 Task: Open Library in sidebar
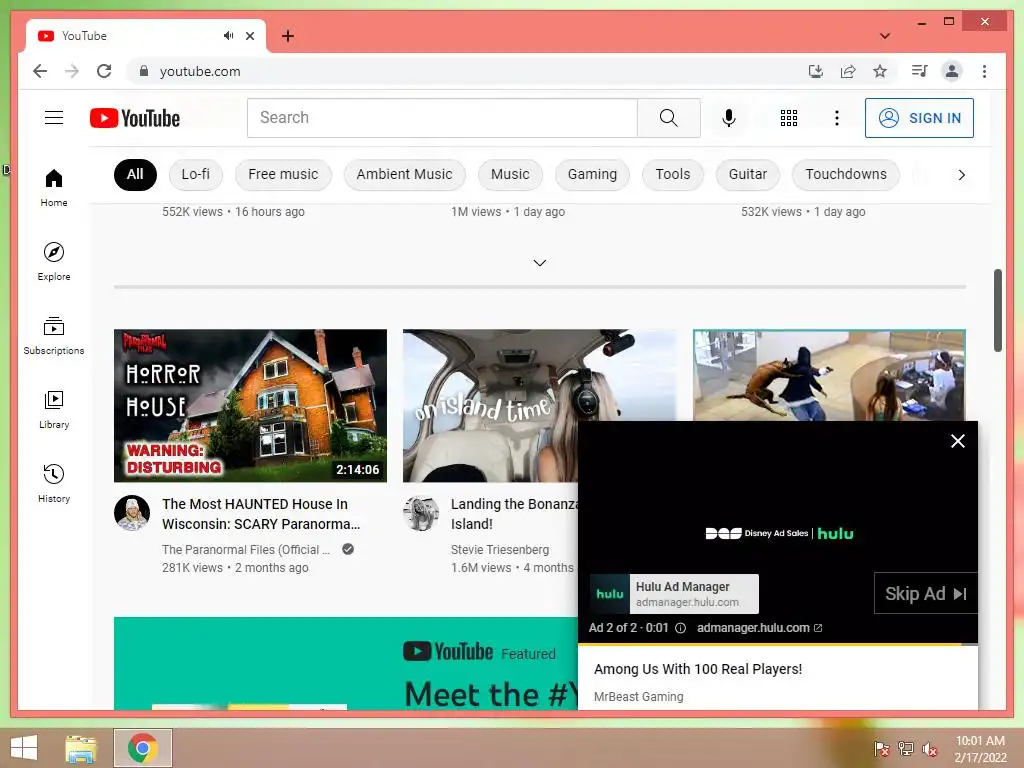point(54,409)
